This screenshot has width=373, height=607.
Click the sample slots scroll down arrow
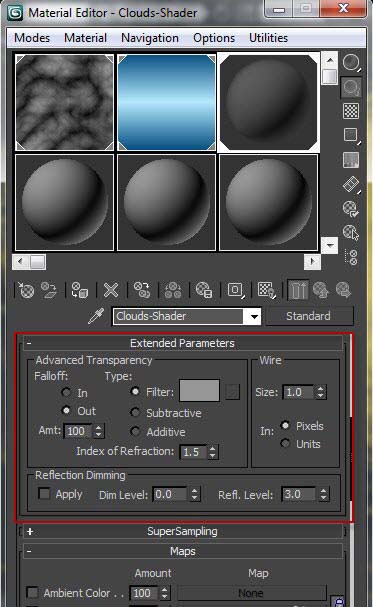click(x=330, y=245)
